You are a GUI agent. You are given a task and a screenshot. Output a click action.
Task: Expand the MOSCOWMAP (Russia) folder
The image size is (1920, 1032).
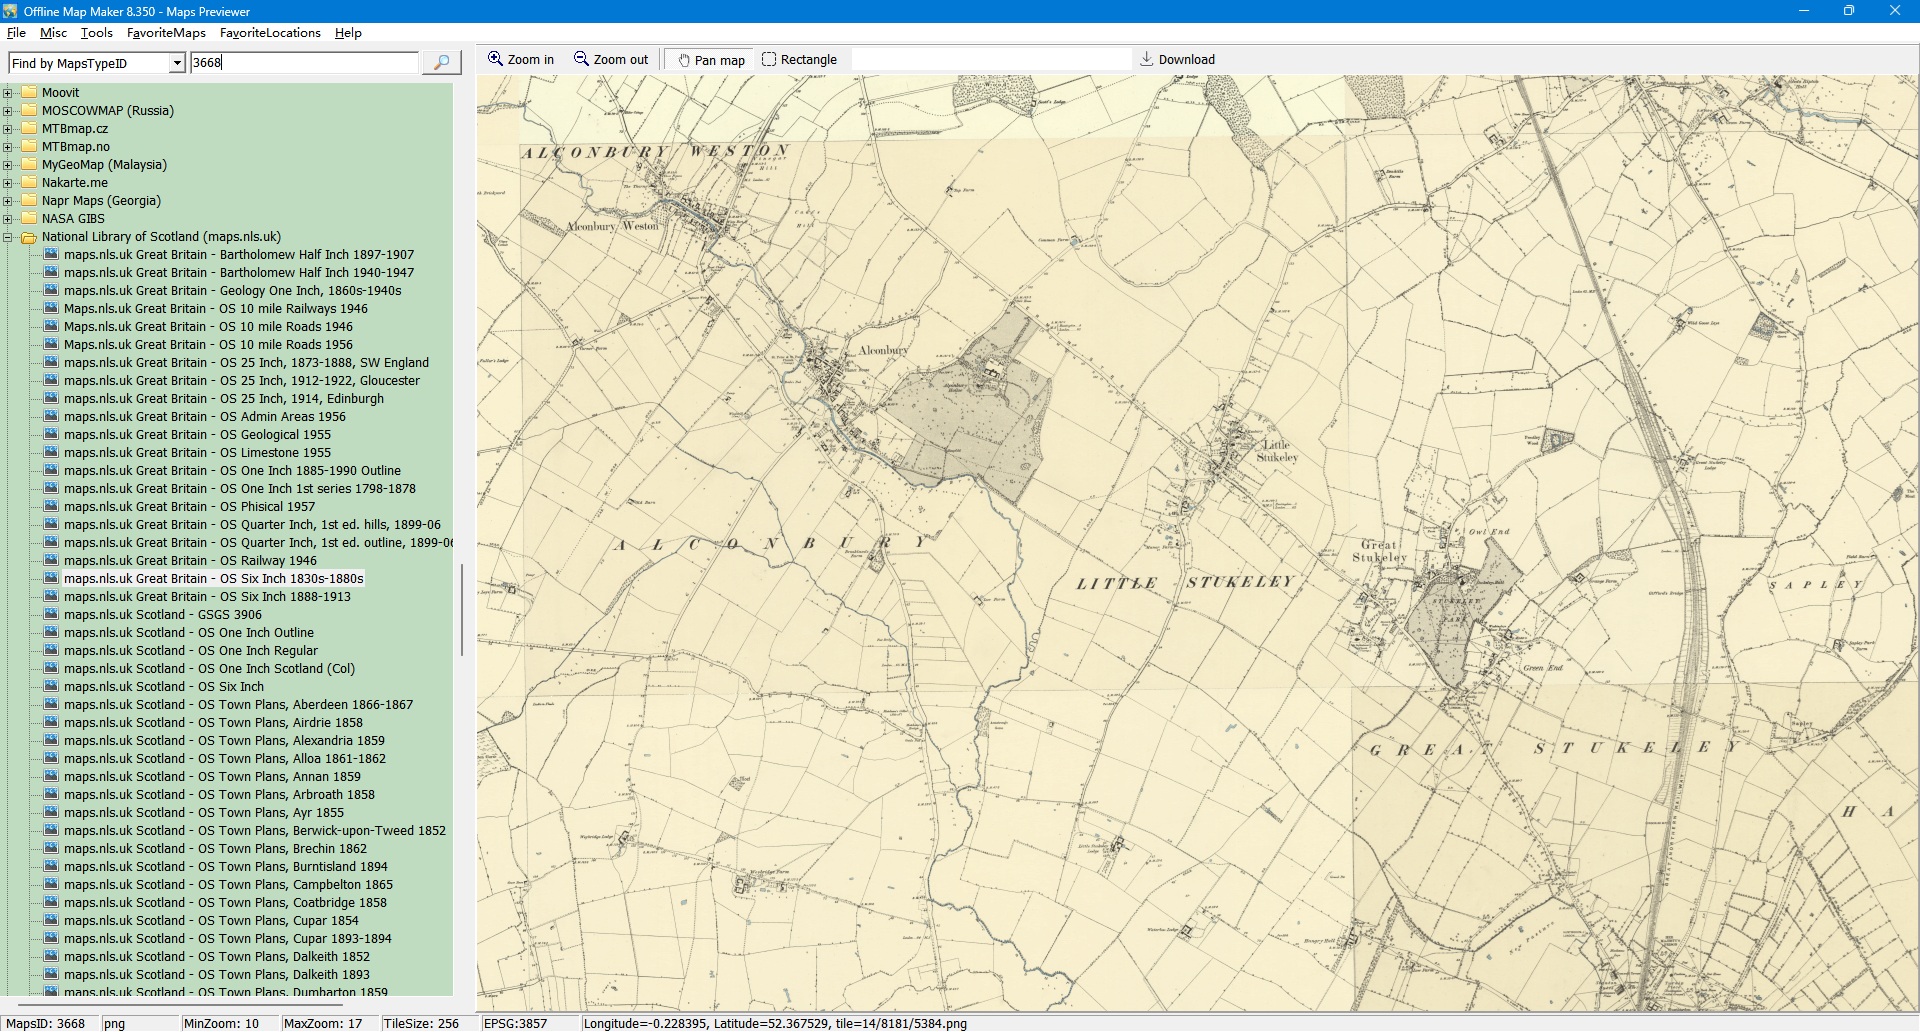point(8,111)
